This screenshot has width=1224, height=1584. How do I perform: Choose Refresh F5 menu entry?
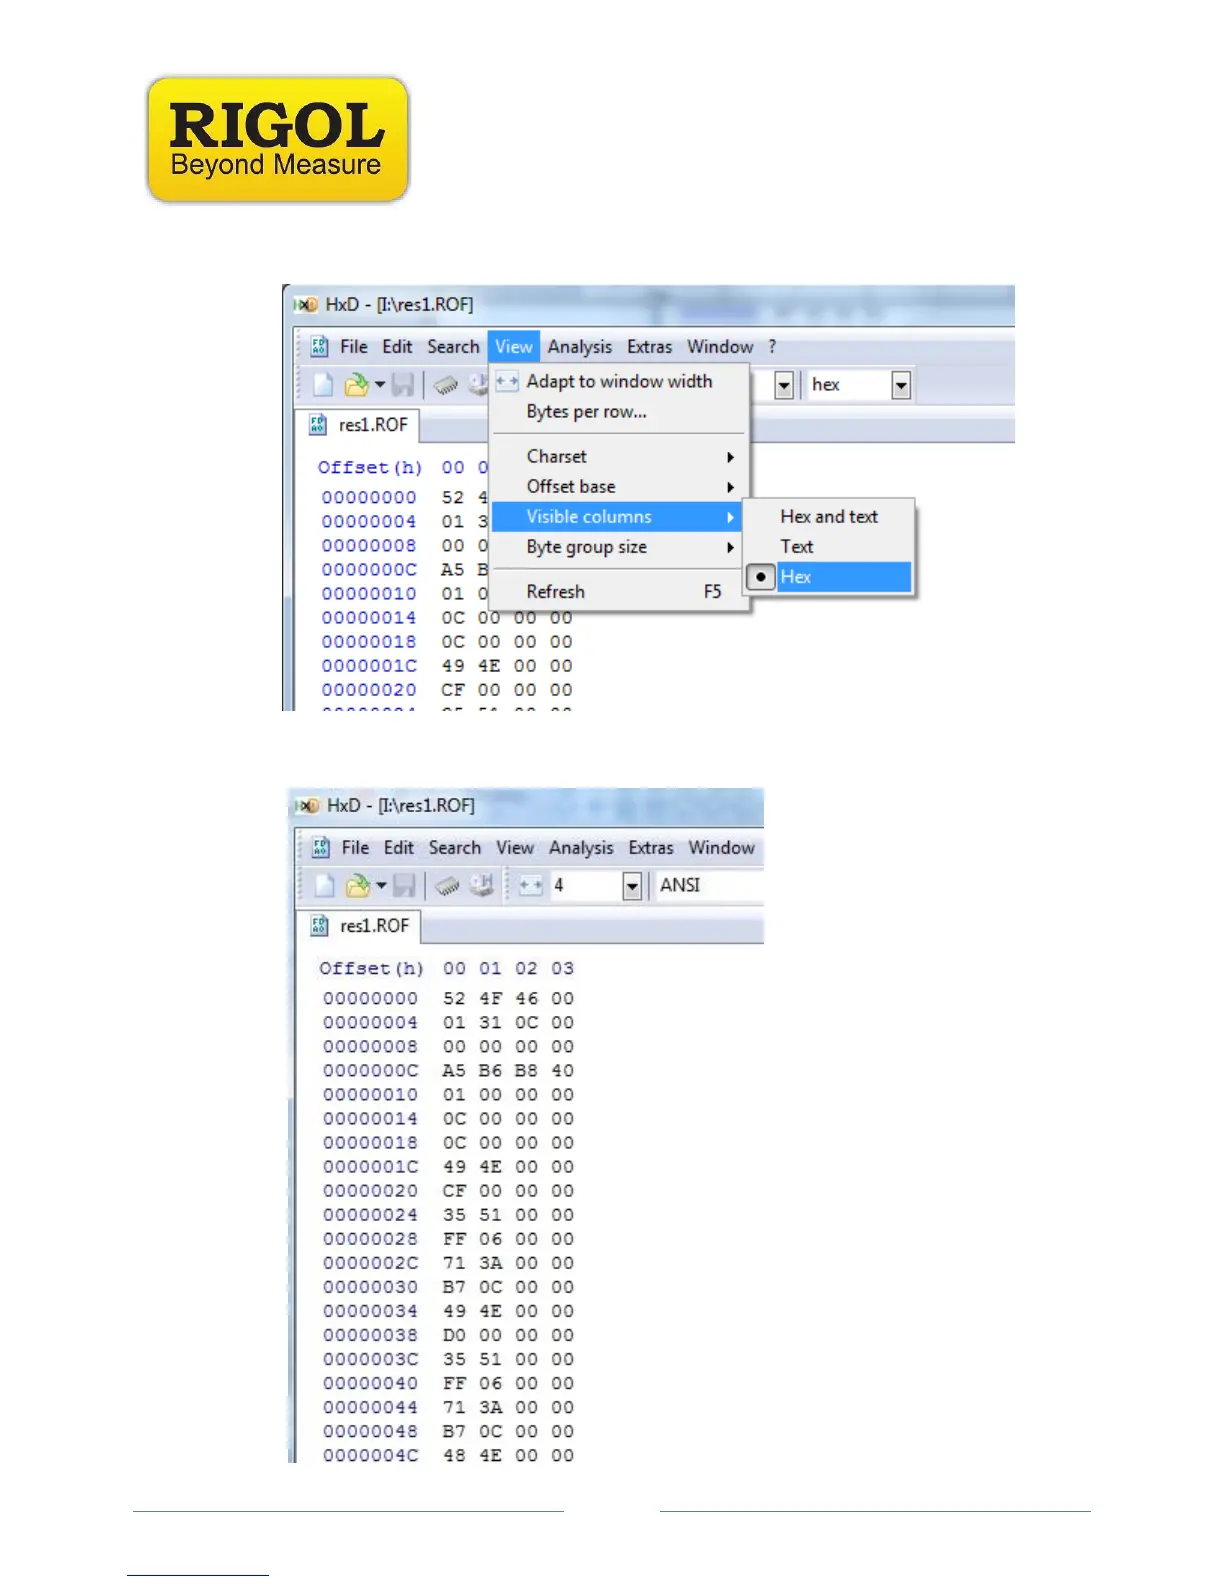click(x=619, y=591)
